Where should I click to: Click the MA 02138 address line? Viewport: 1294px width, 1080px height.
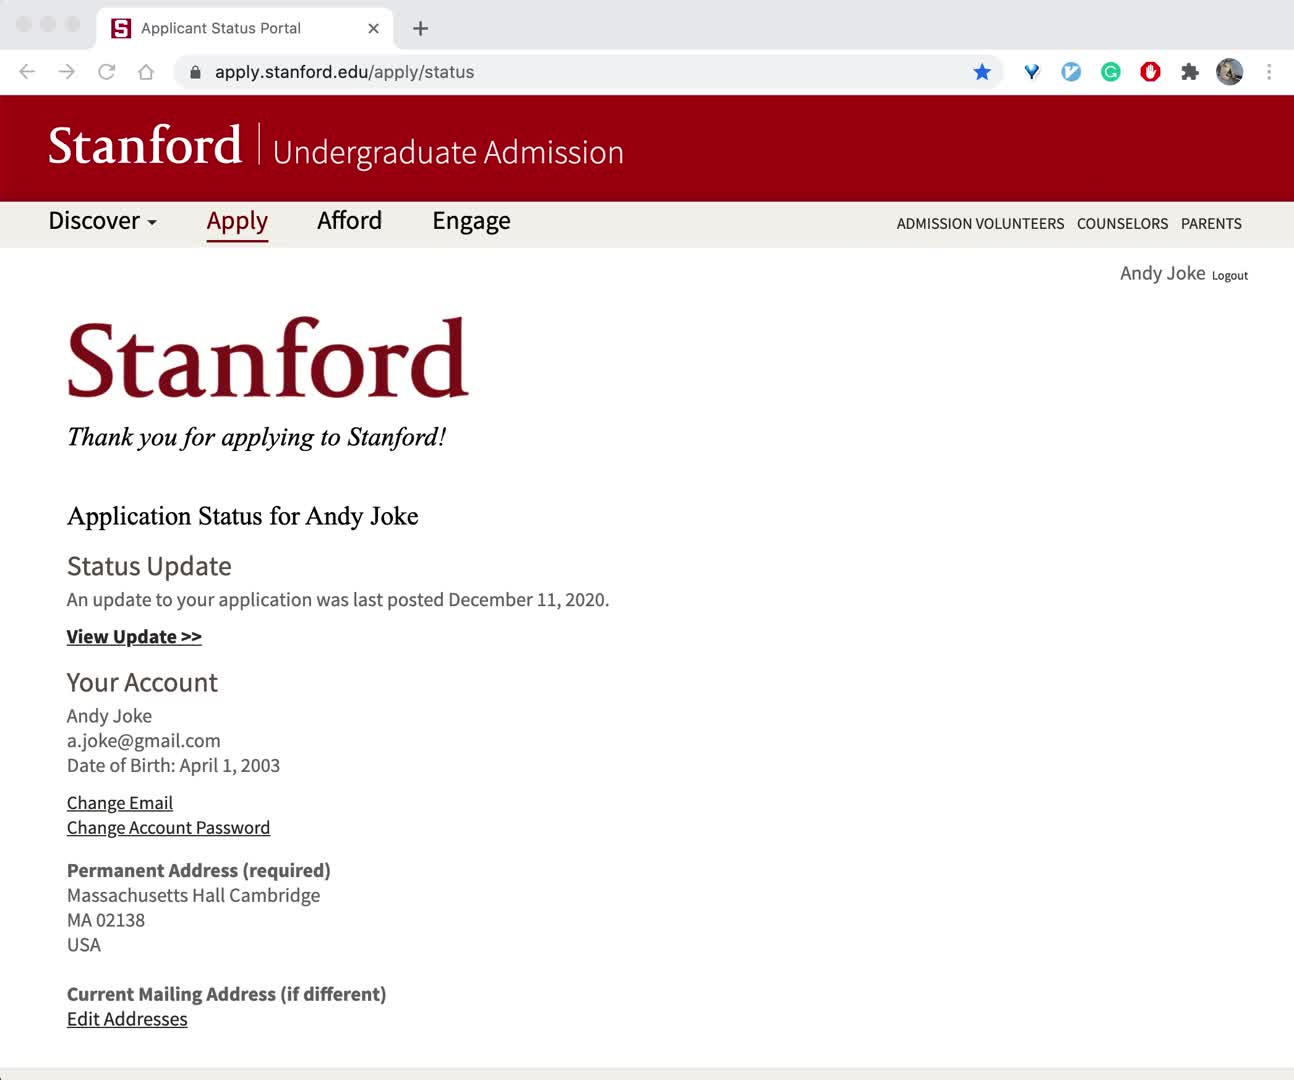[x=106, y=921]
